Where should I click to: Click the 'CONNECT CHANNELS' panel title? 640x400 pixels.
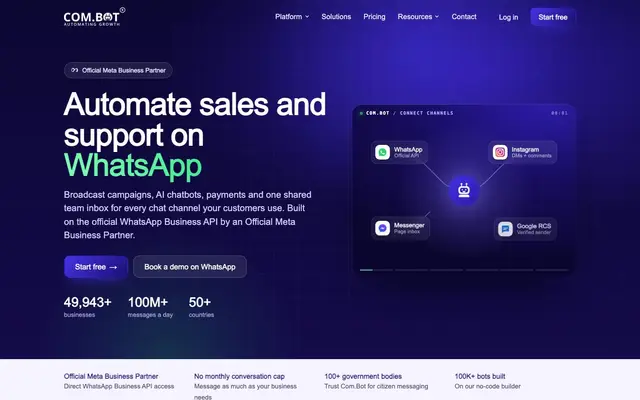427,113
